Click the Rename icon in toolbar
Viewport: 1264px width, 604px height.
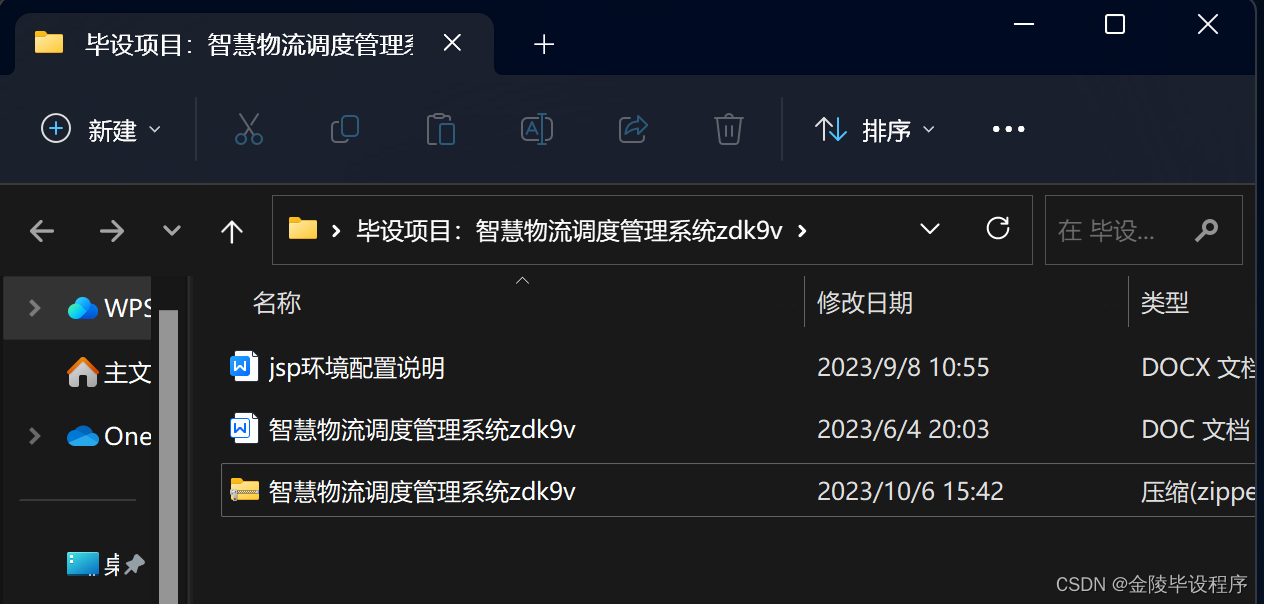coord(537,129)
